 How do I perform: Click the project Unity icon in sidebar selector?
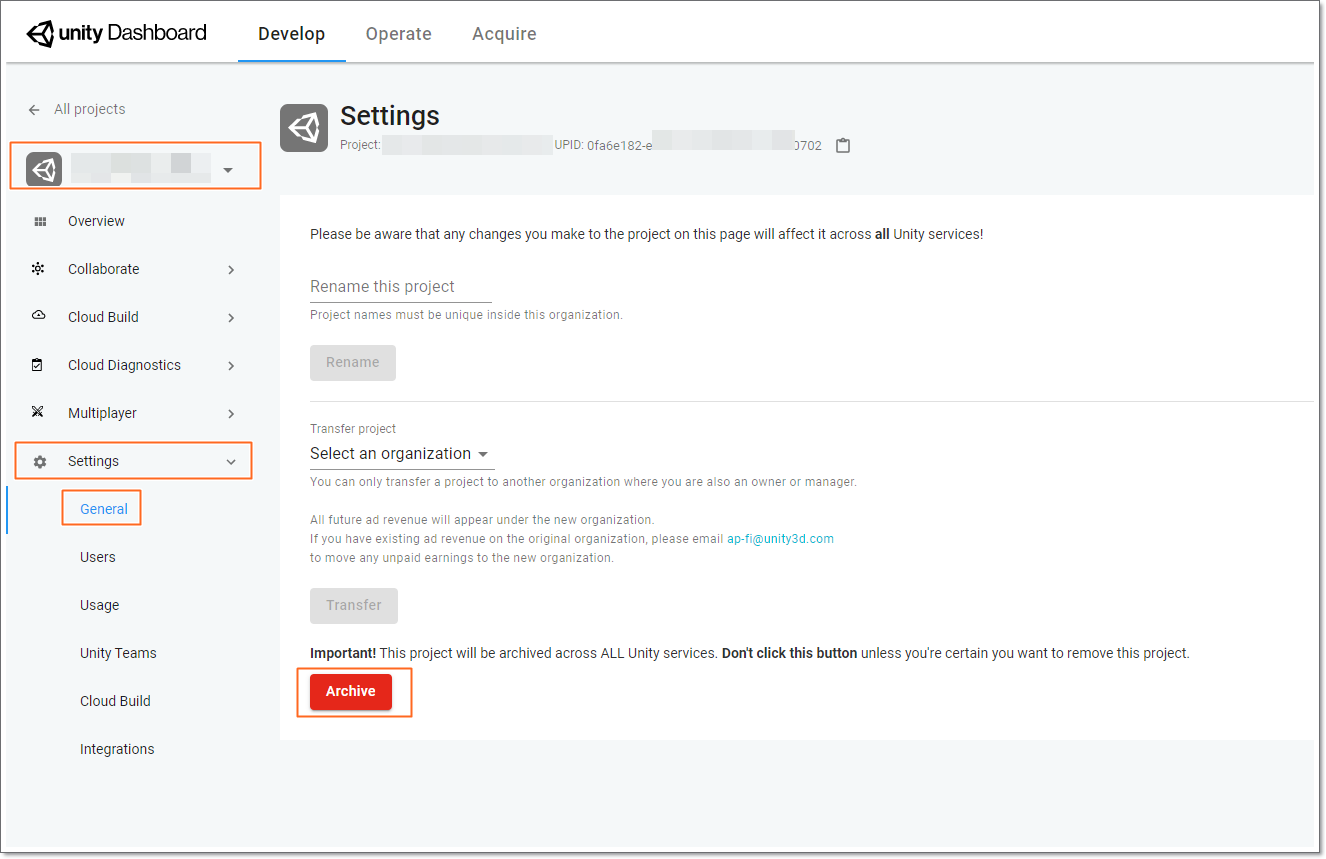pyautogui.click(x=44, y=169)
